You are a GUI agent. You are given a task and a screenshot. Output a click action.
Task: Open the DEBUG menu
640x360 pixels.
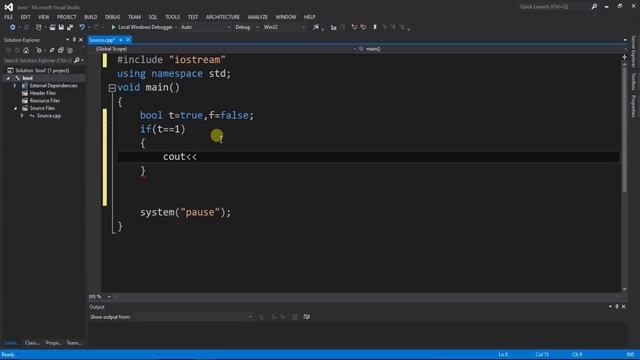[113, 17]
